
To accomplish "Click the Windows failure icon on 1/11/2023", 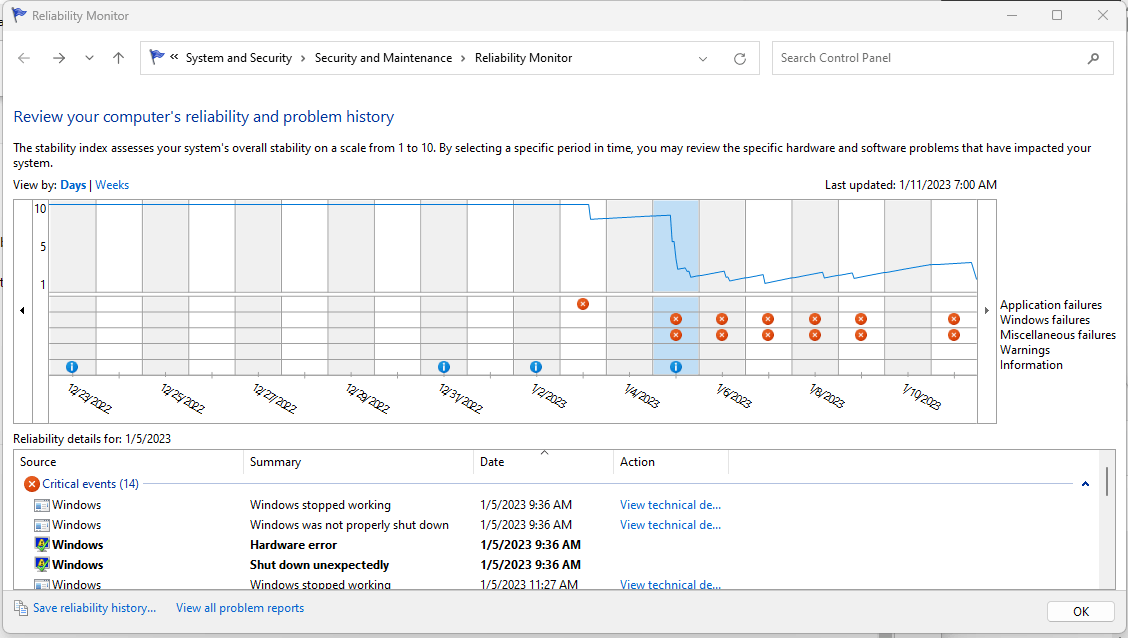I will 954,319.
